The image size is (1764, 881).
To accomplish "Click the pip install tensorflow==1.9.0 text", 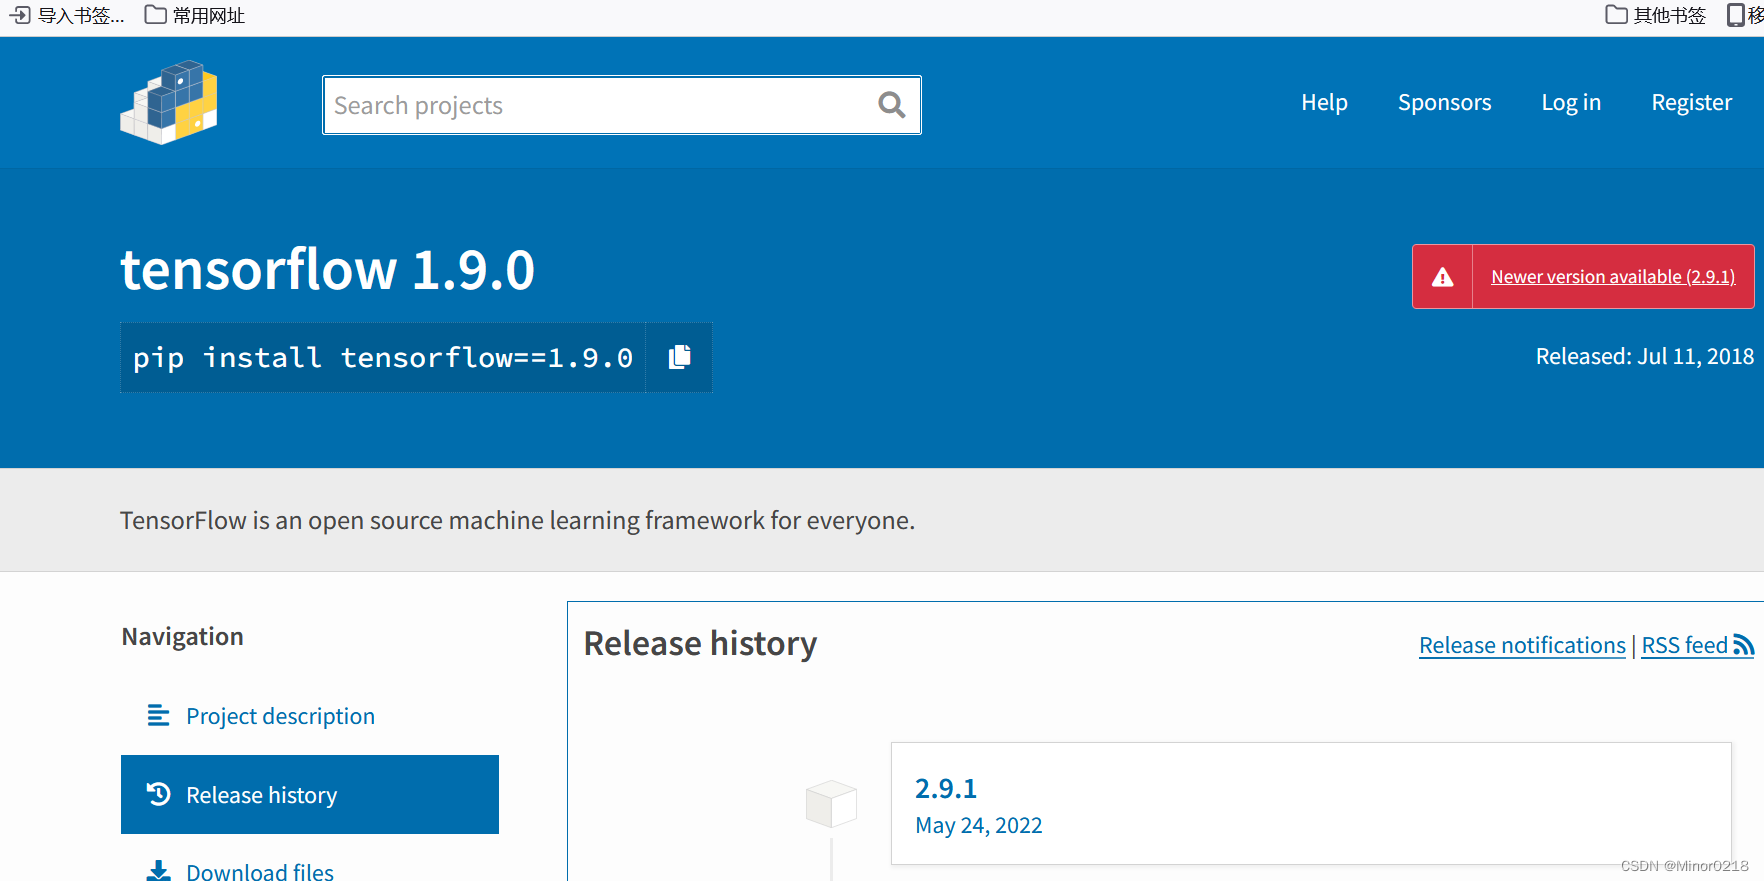I will pyautogui.click(x=383, y=358).
